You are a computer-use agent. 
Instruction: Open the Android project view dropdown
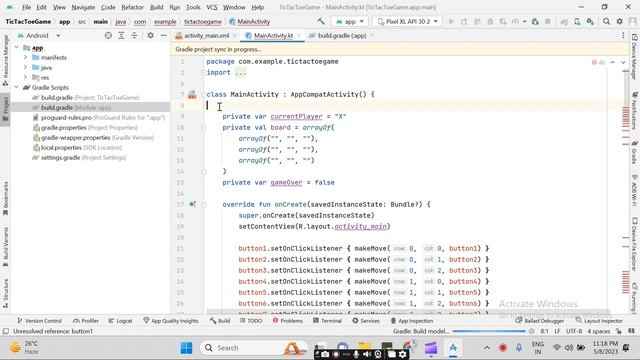39,36
